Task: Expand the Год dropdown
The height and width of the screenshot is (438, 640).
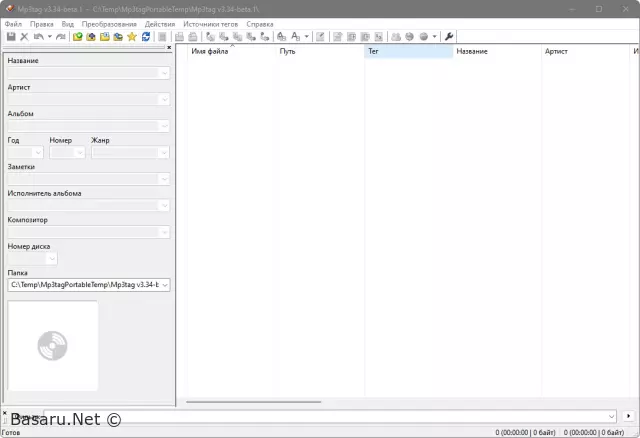Action: (x=38, y=153)
